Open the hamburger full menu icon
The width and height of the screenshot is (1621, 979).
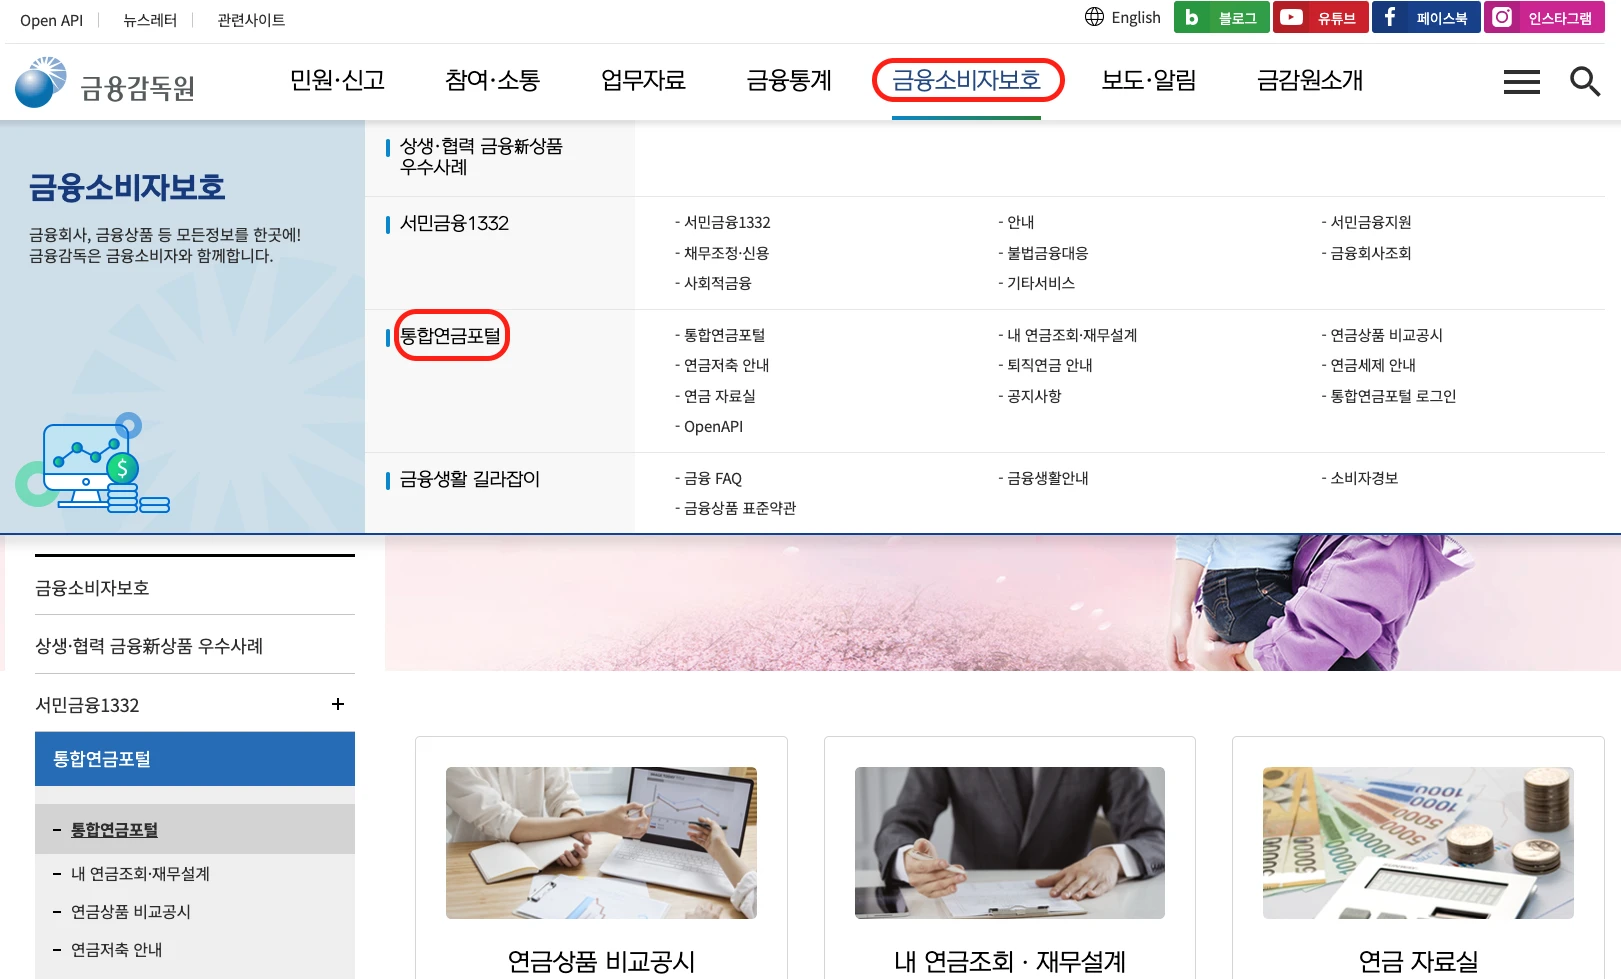pyautogui.click(x=1521, y=82)
